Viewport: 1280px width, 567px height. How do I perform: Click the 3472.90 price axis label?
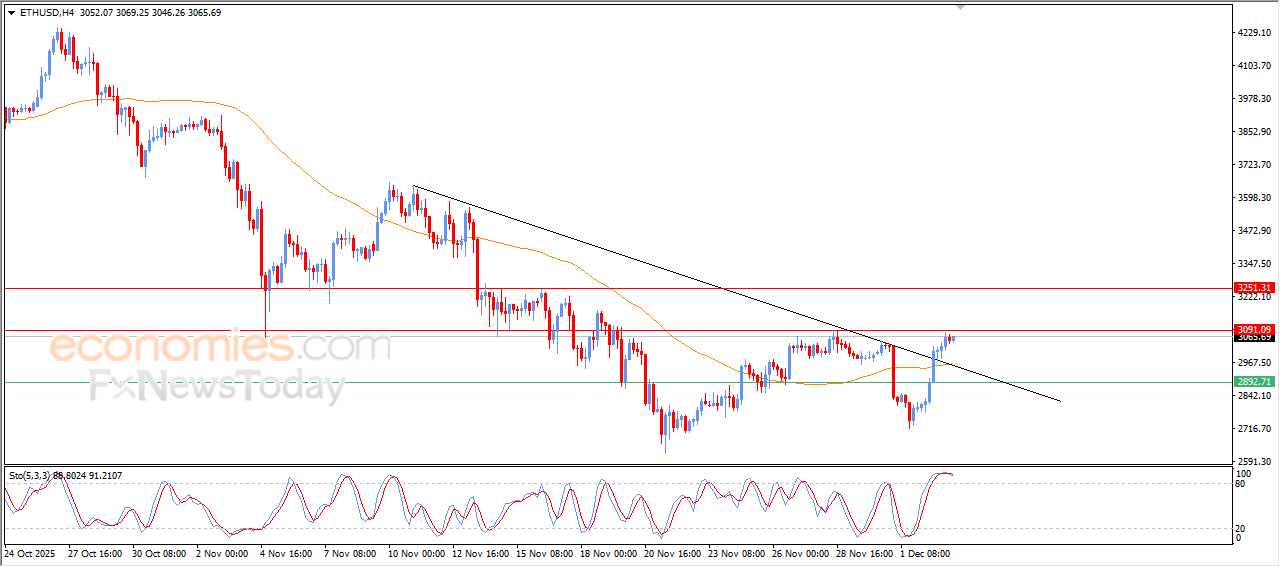[1254, 231]
